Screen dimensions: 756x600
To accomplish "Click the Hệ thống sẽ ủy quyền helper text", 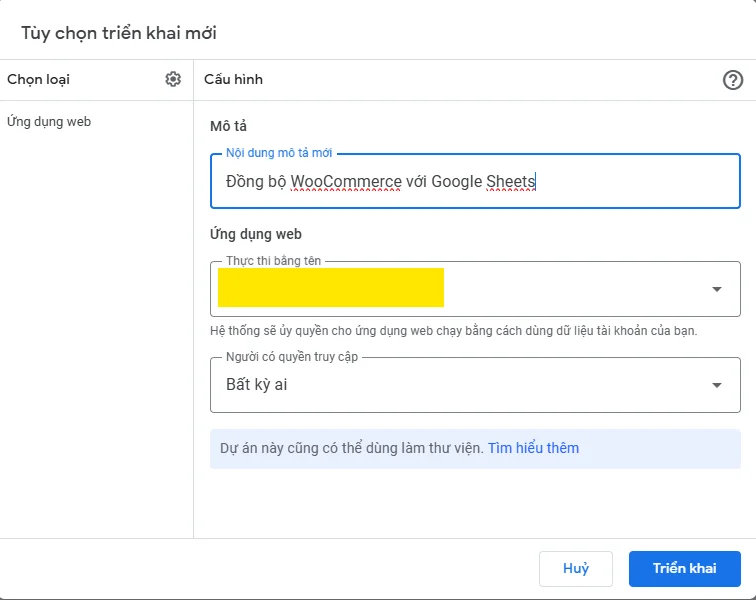I will tap(454, 331).
